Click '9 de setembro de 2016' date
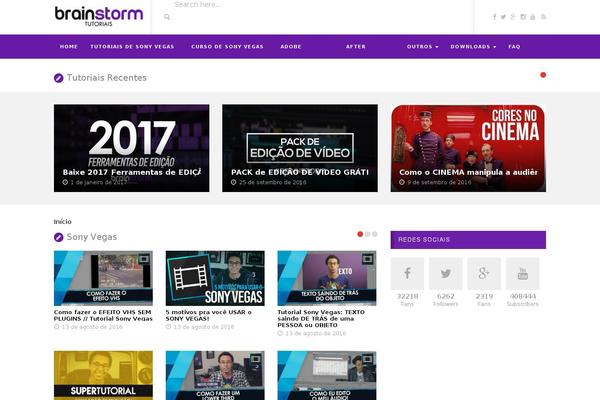Screen dimensions: 600x400 click(x=439, y=183)
